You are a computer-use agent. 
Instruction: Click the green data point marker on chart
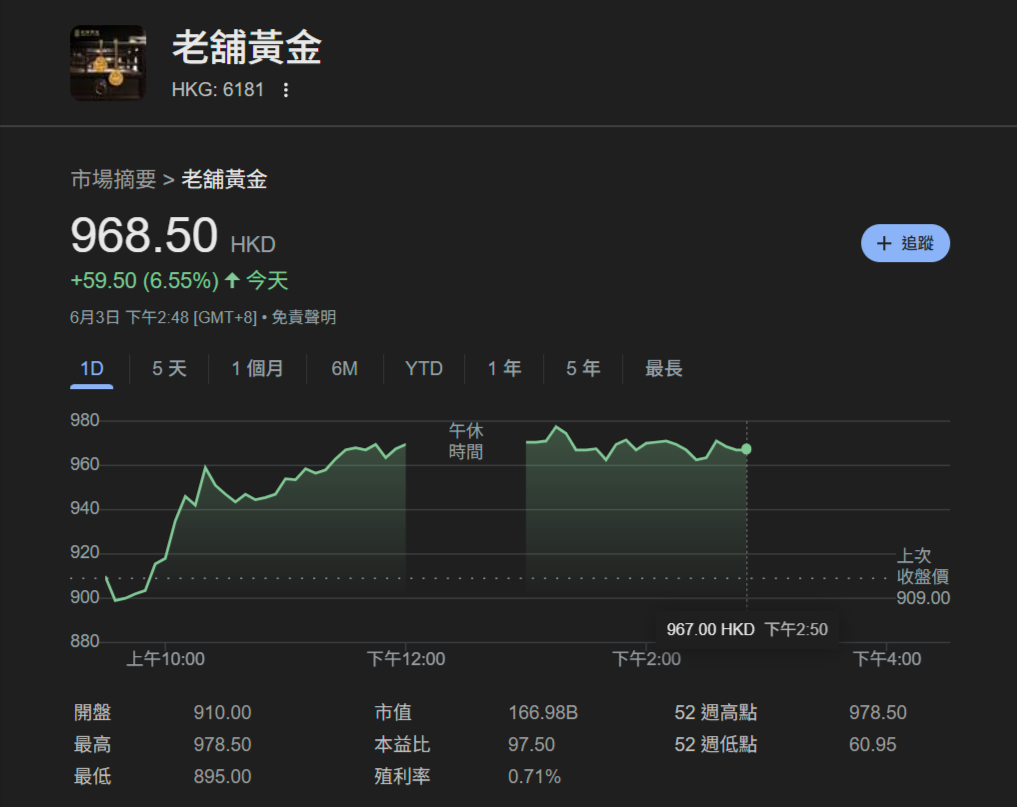pos(746,450)
